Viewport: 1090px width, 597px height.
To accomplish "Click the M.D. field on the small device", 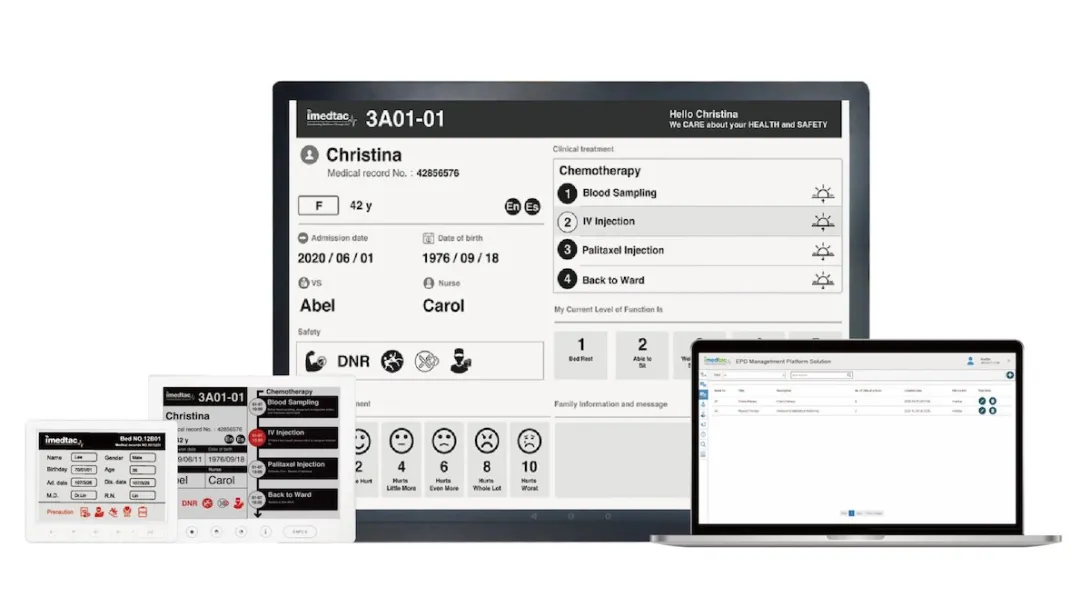I will pyautogui.click(x=84, y=495).
